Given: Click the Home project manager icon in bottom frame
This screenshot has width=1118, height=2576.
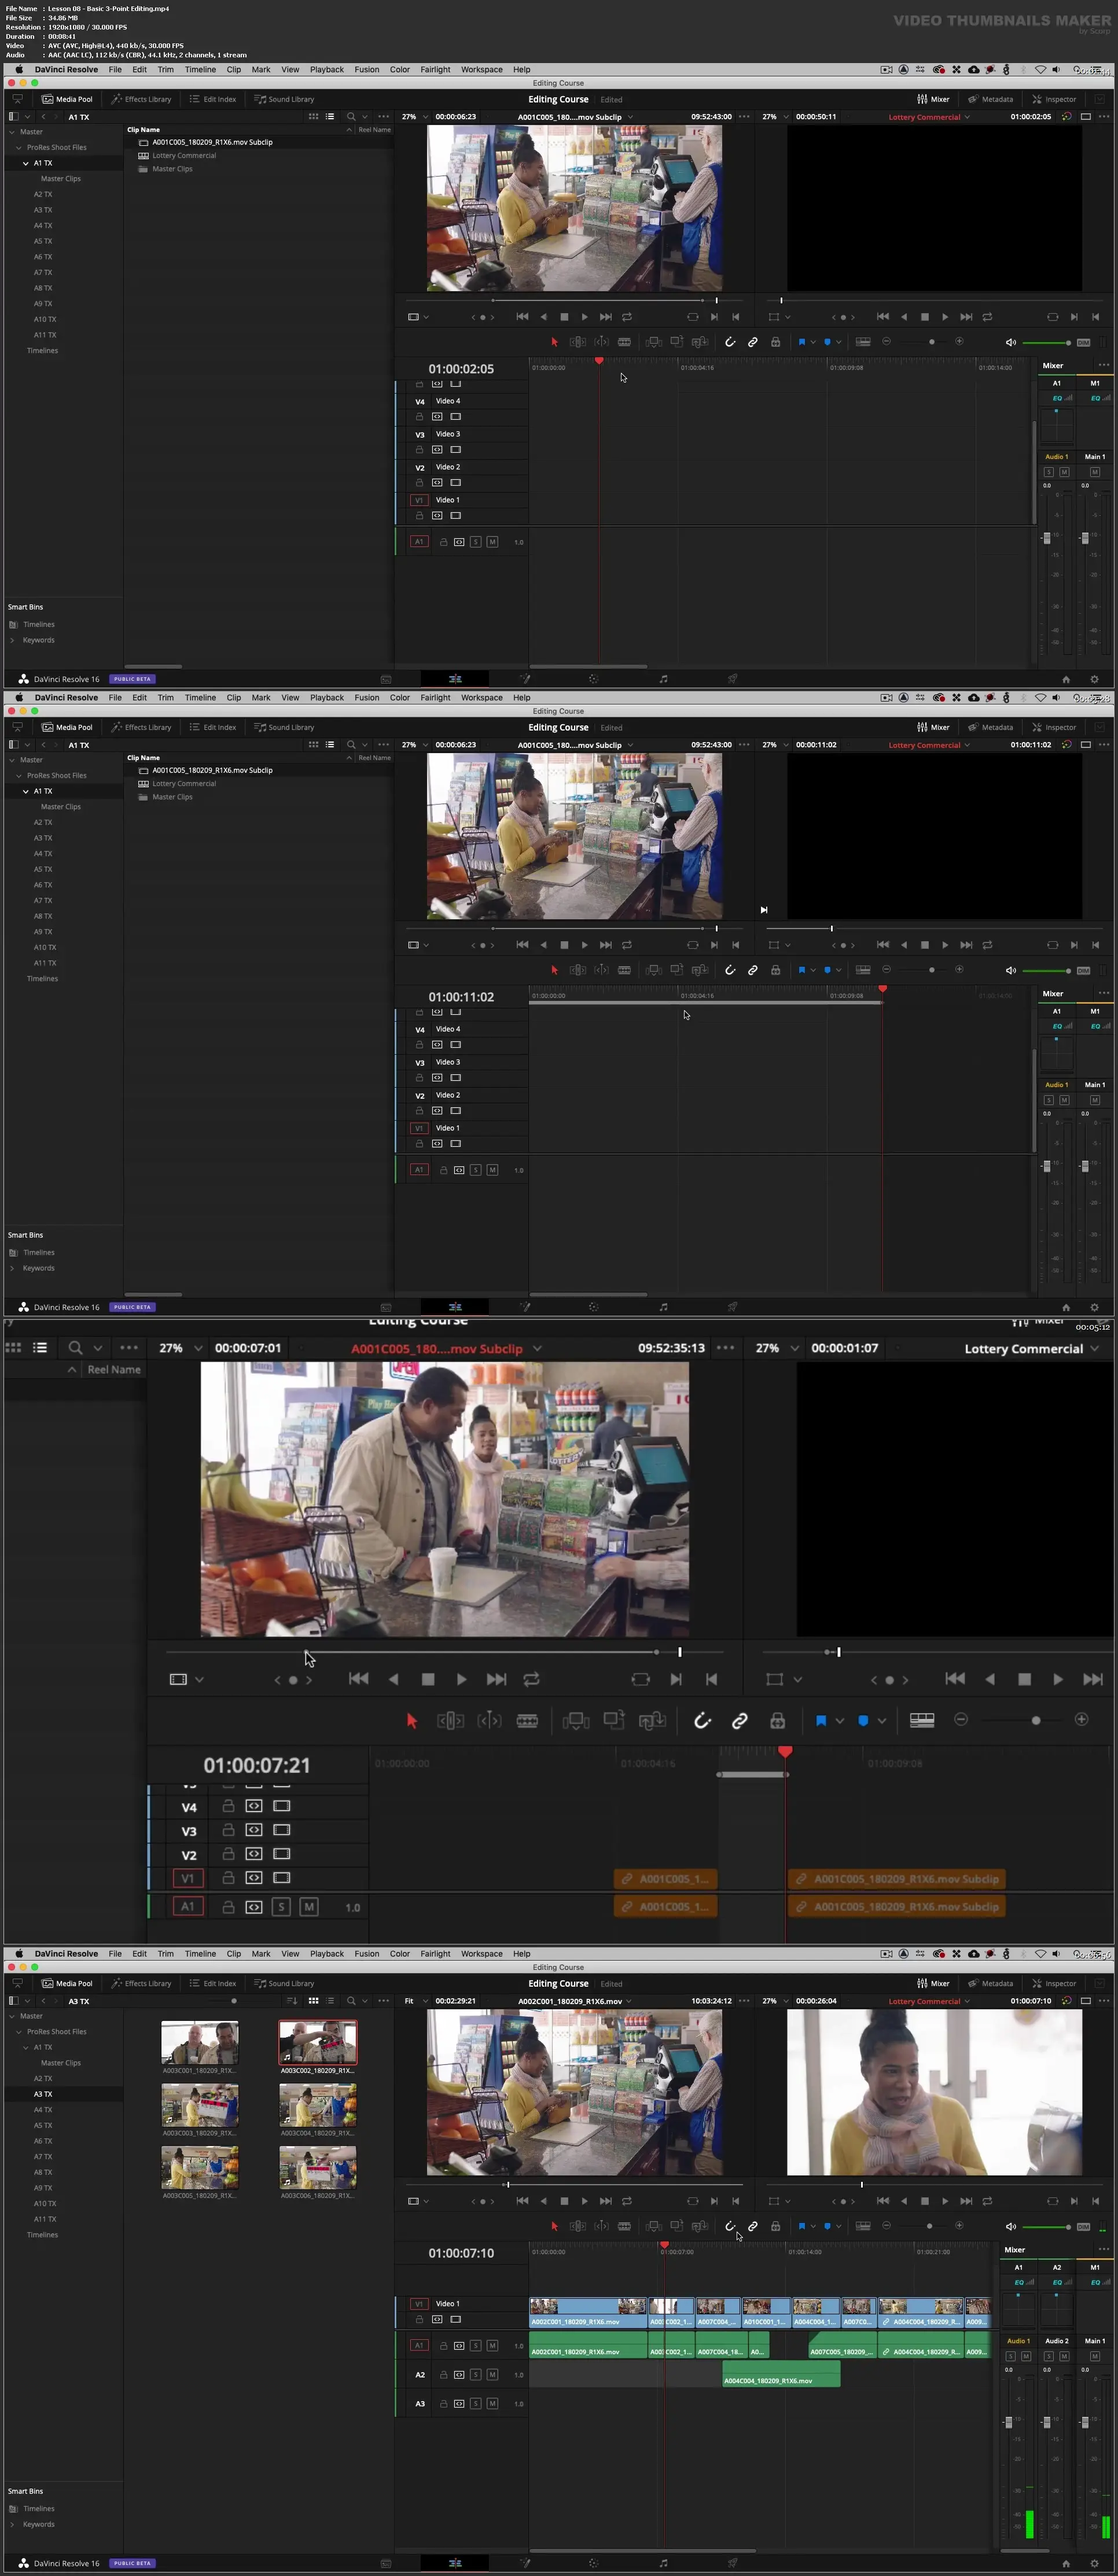Looking at the screenshot, I should [x=1065, y=2563].
